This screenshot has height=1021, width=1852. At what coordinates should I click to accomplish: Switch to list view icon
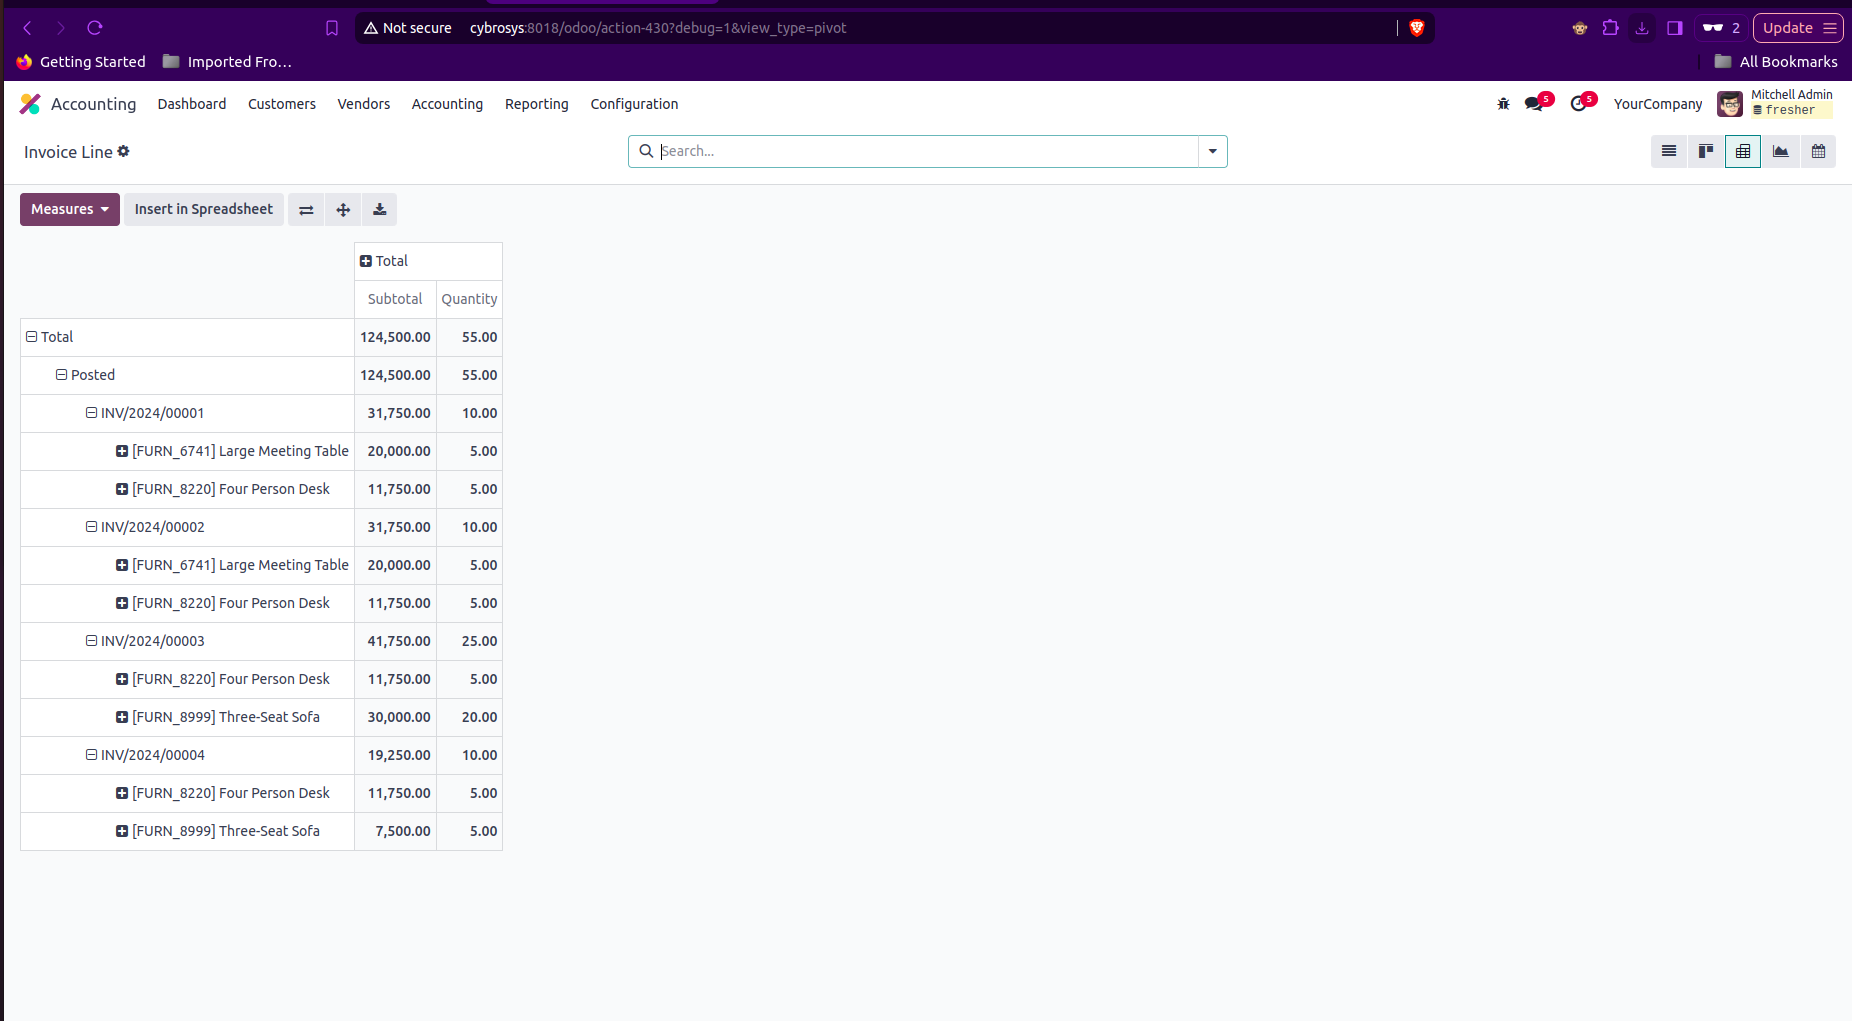tap(1669, 151)
